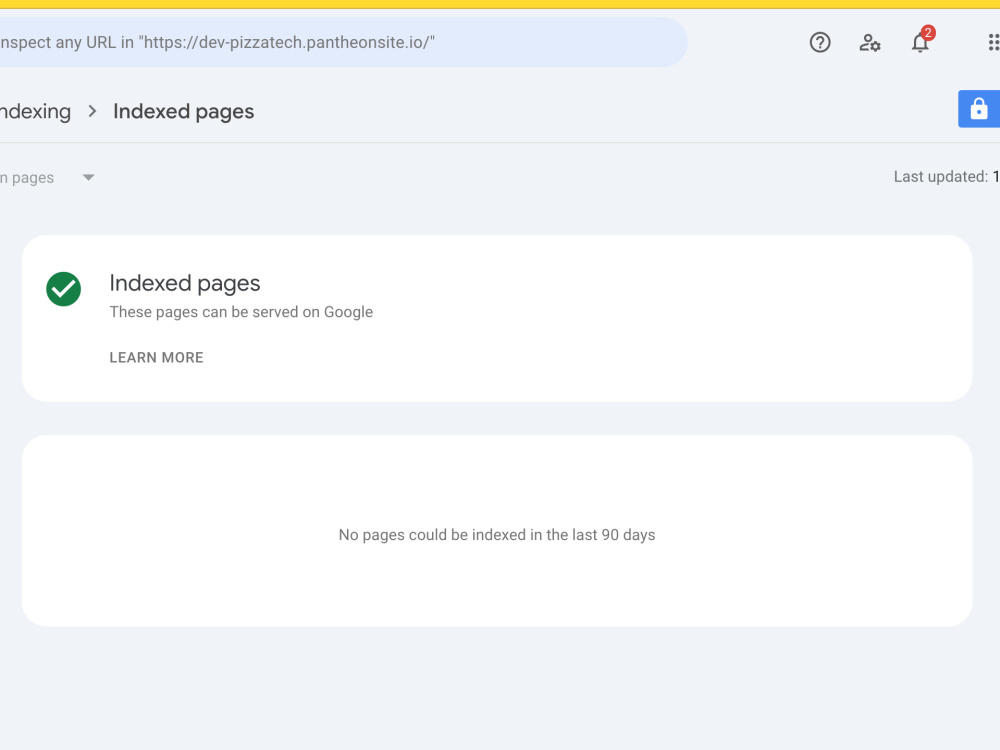Click "These pages can be served on Google"
Screen dimensions: 1000x750
[x=241, y=312]
